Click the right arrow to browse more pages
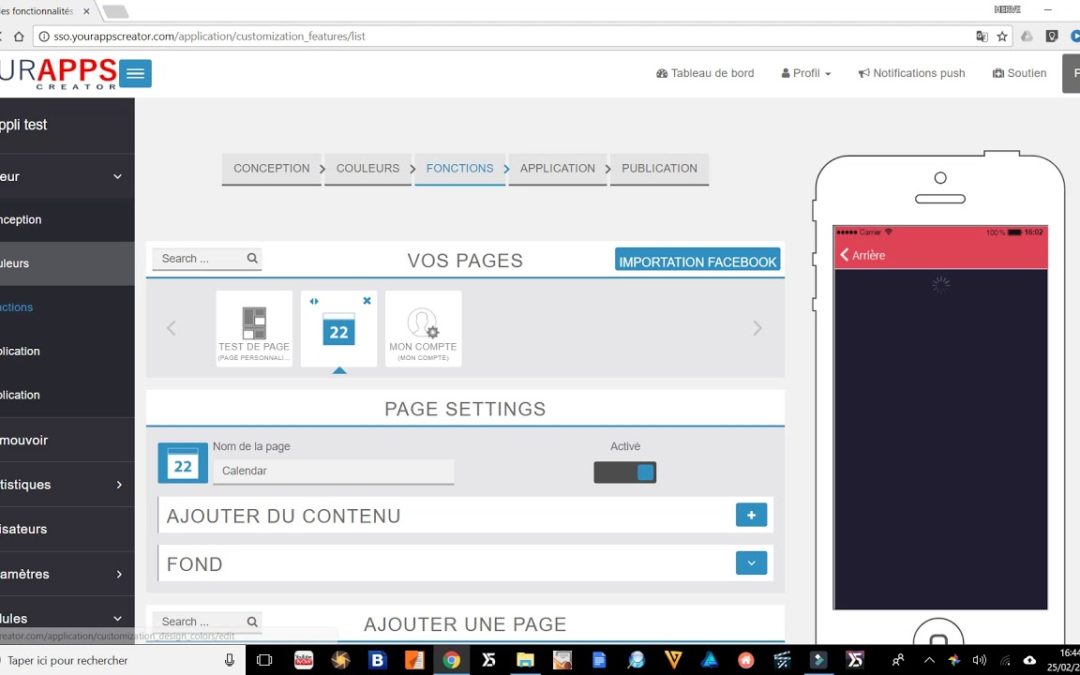Image resolution: width=1080 pixels, height=675 pixels. pyautogui.click(x=757, y=328)
